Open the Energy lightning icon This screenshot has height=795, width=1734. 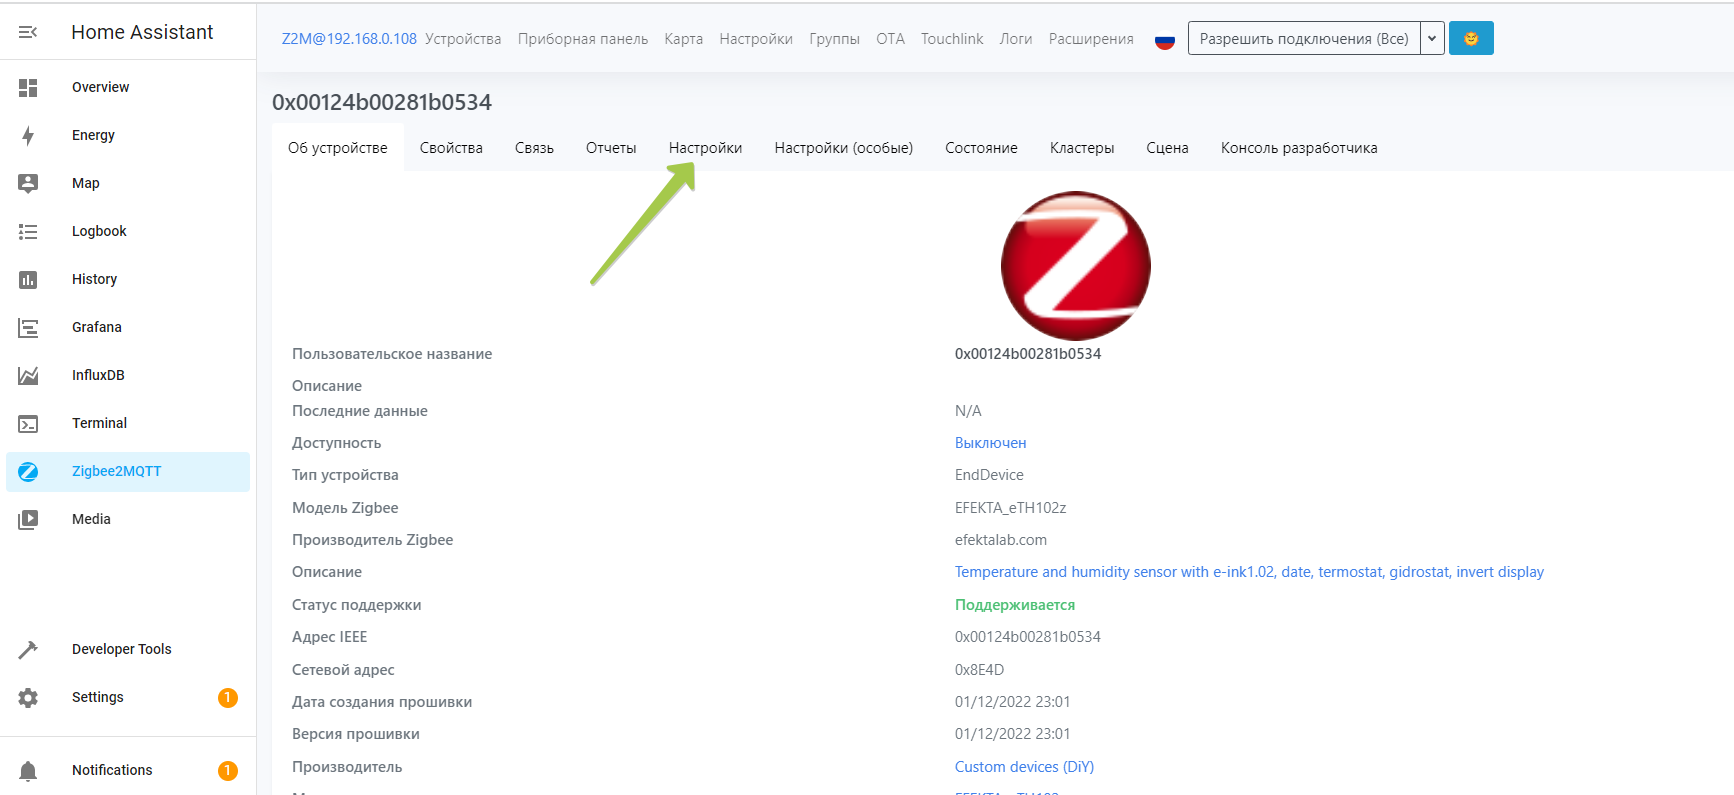(28, 135)
